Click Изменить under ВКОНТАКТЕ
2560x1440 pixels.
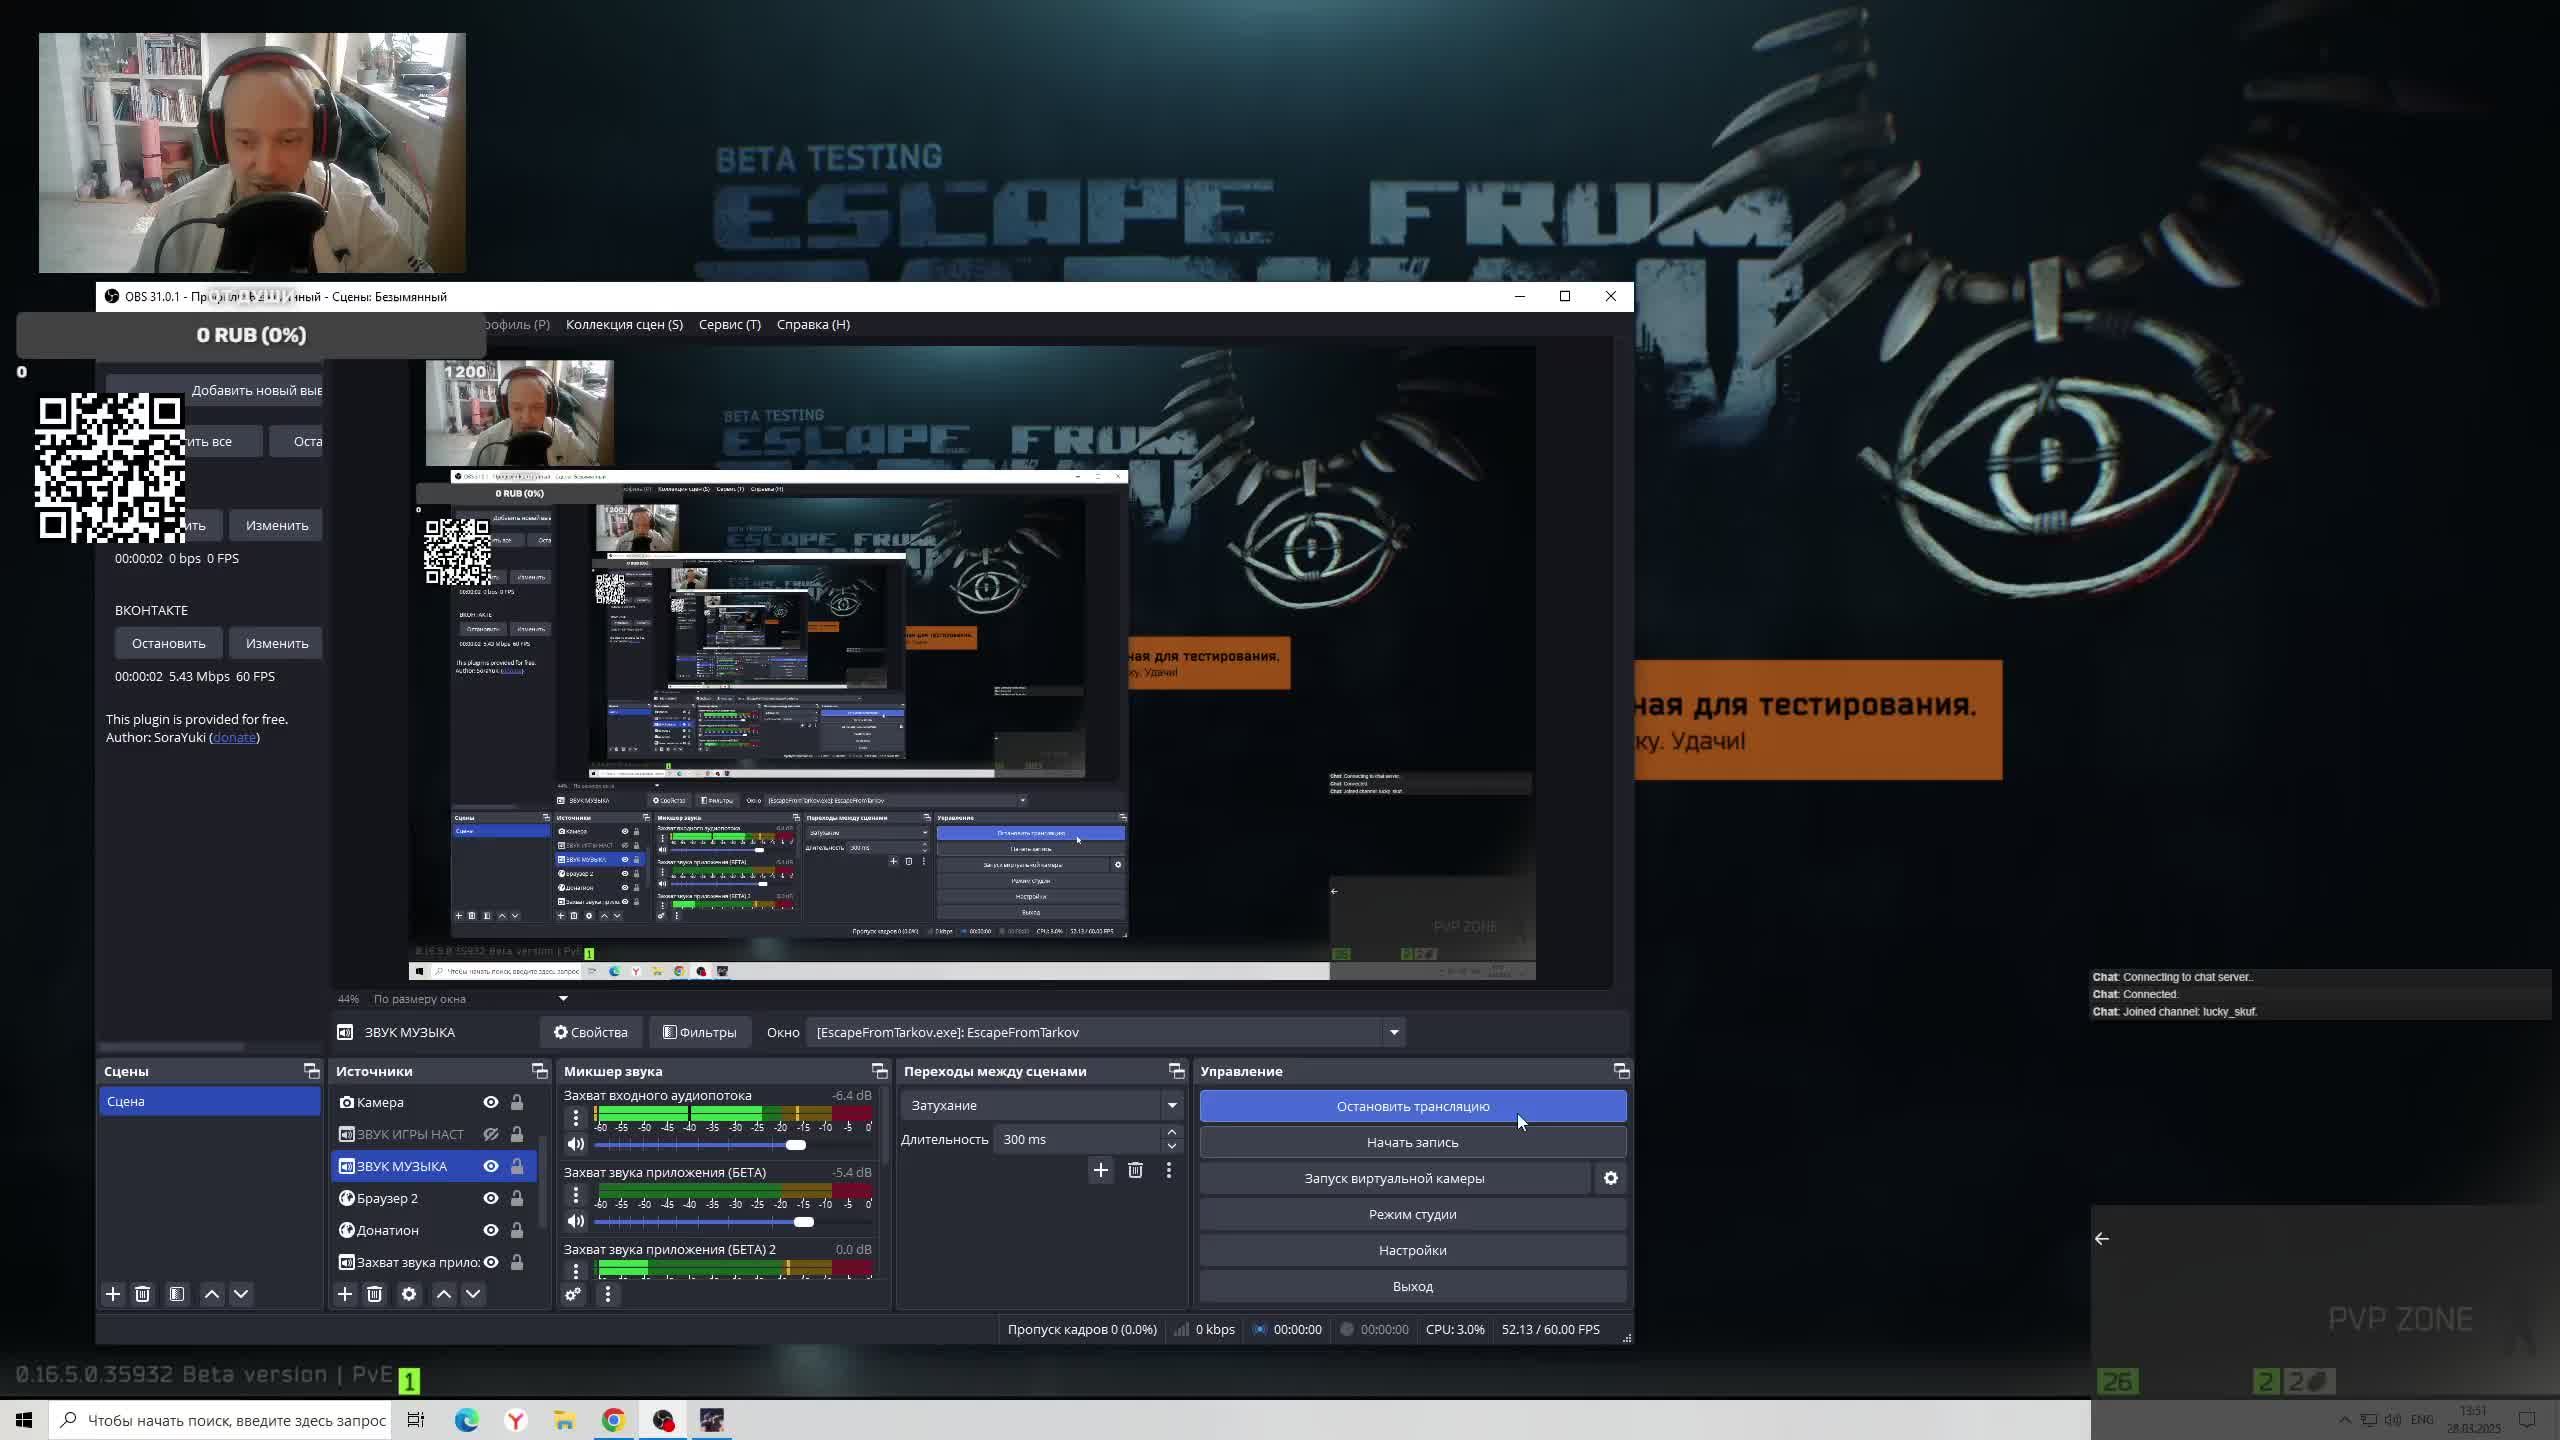coord(277,643)
